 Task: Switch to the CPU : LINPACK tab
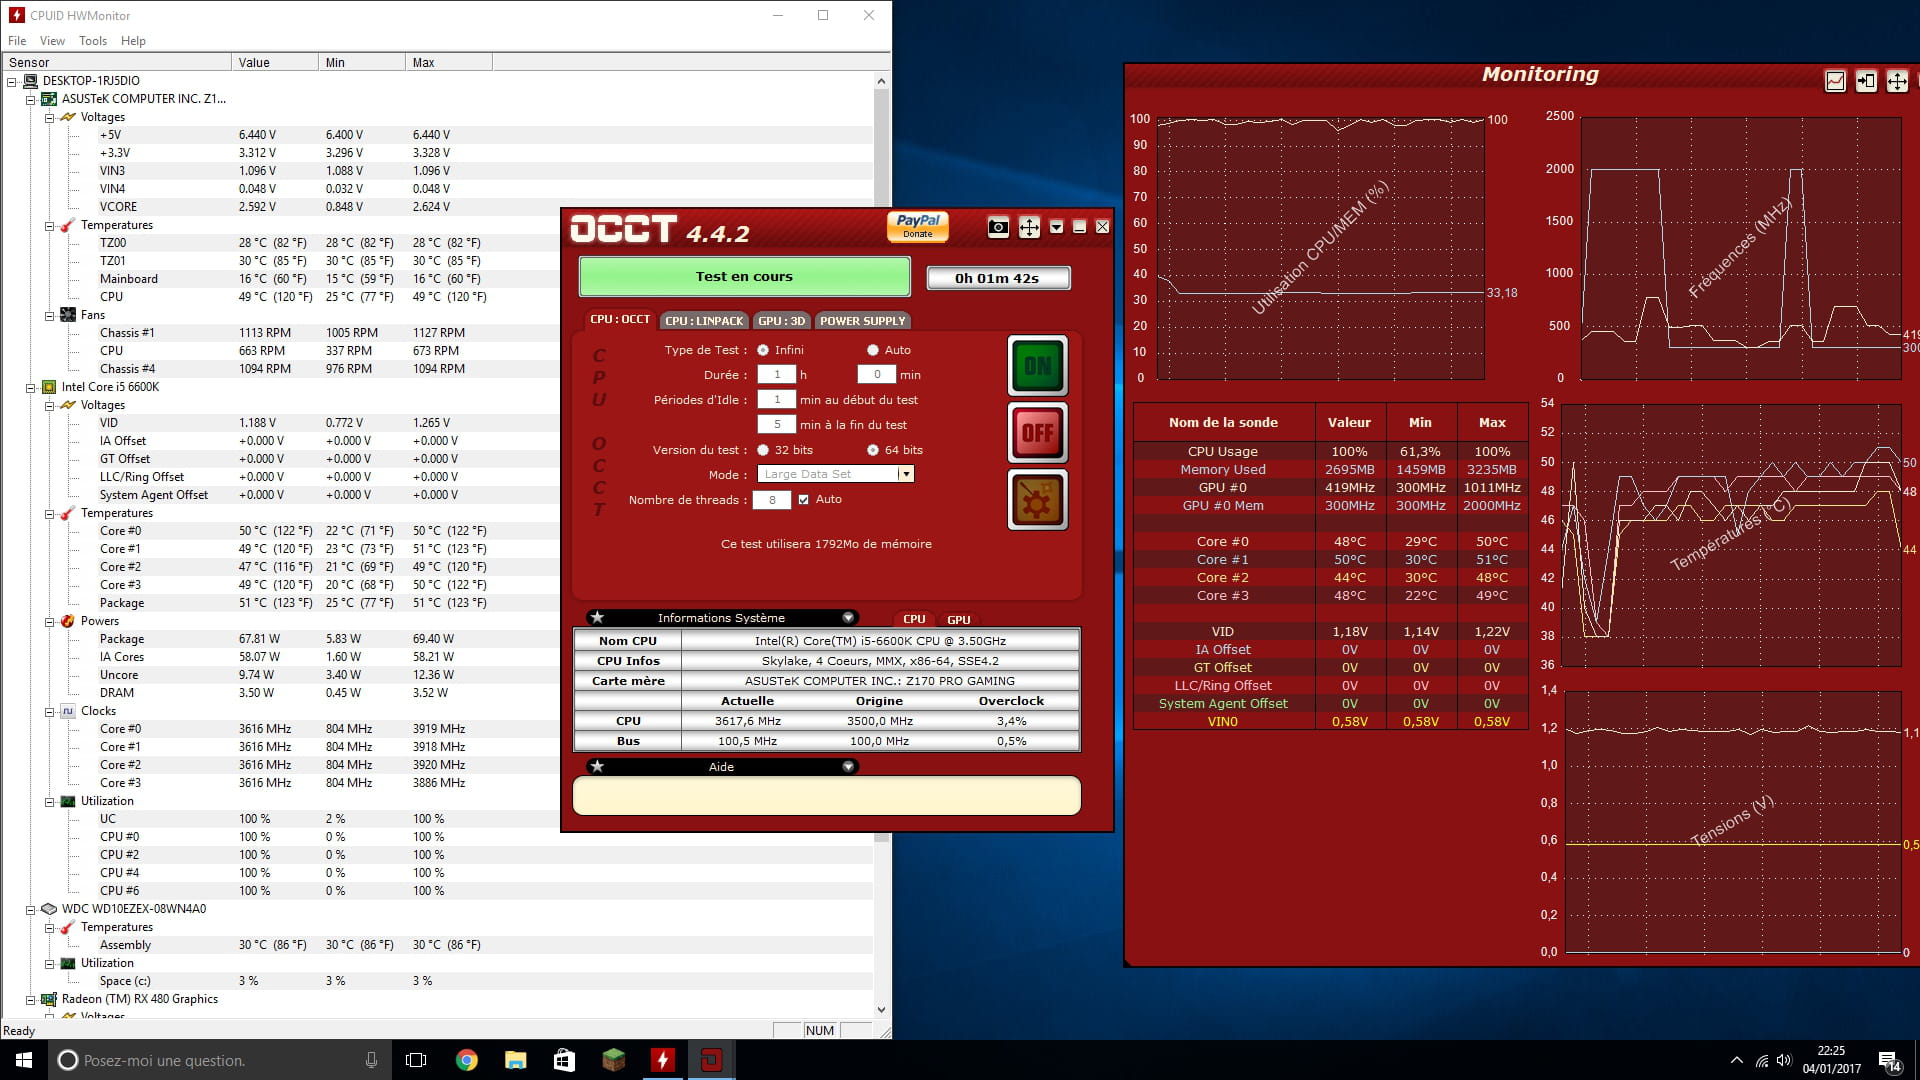[704, 321]
